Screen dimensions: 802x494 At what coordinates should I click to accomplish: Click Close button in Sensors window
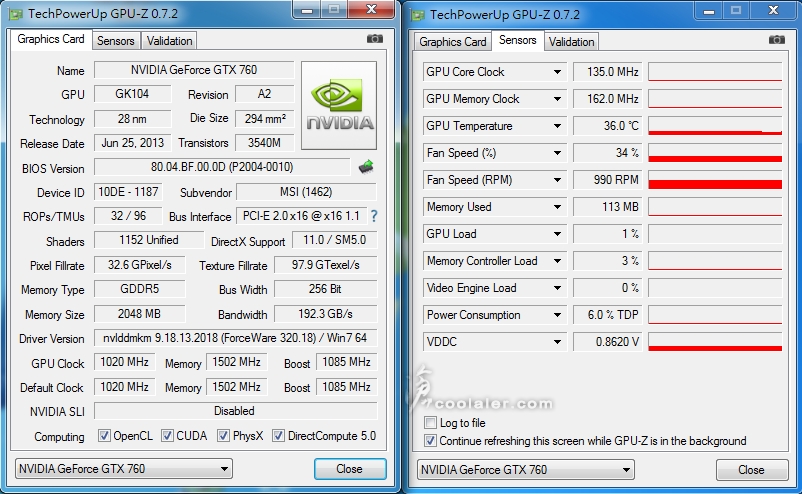751,470
